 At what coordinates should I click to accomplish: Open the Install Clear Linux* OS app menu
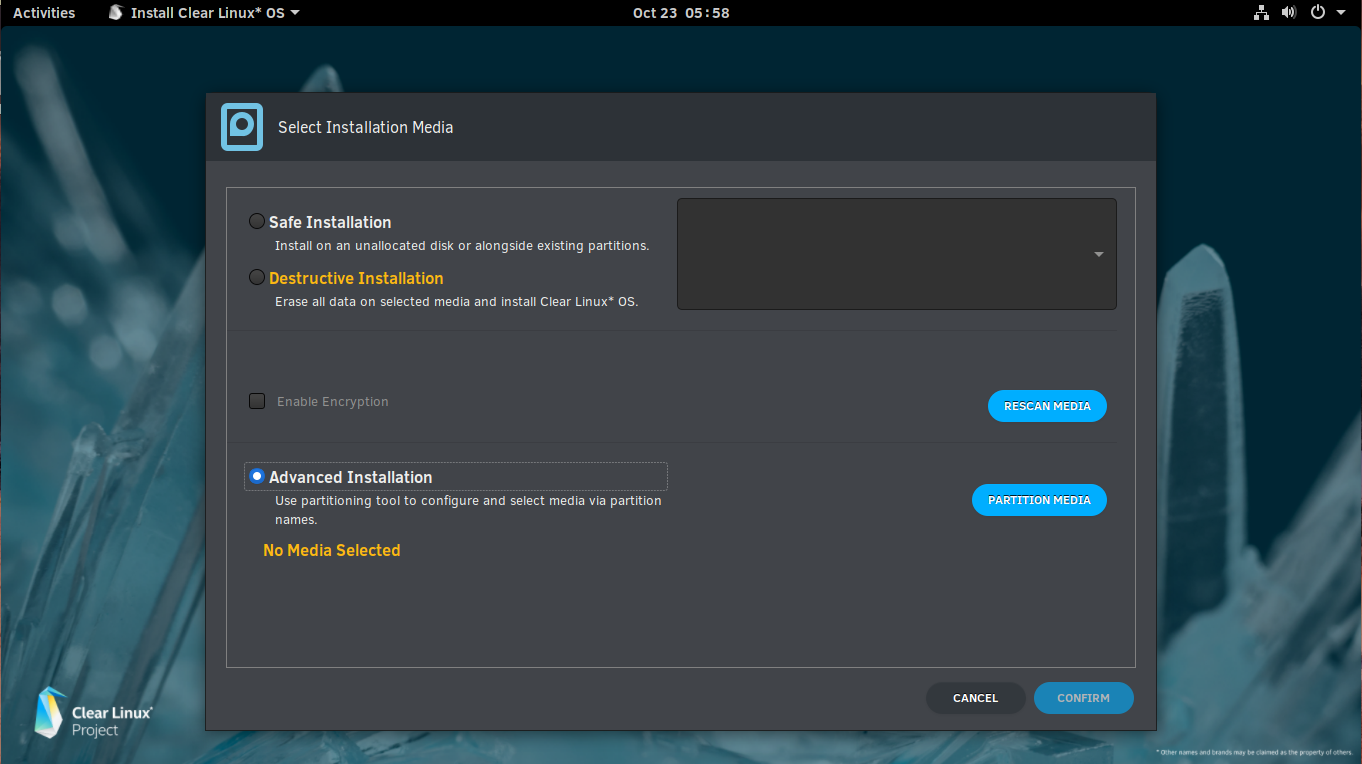click(x=203, y=13)
